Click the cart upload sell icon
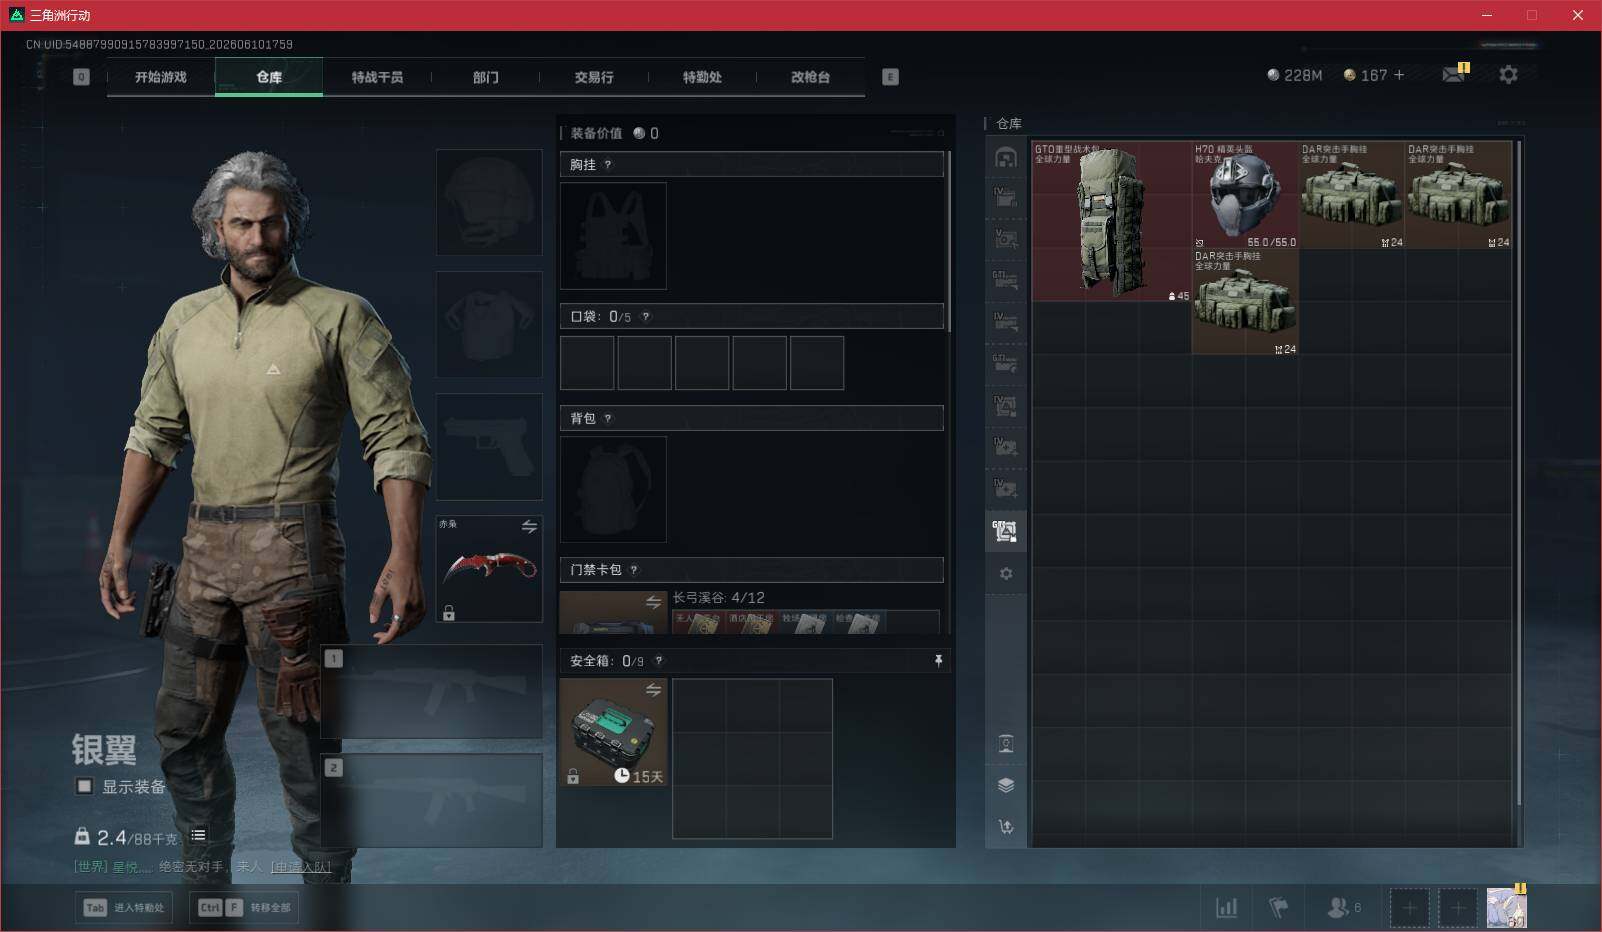The height and width of the screenshot is (932, 1602). coord(1006,827)
